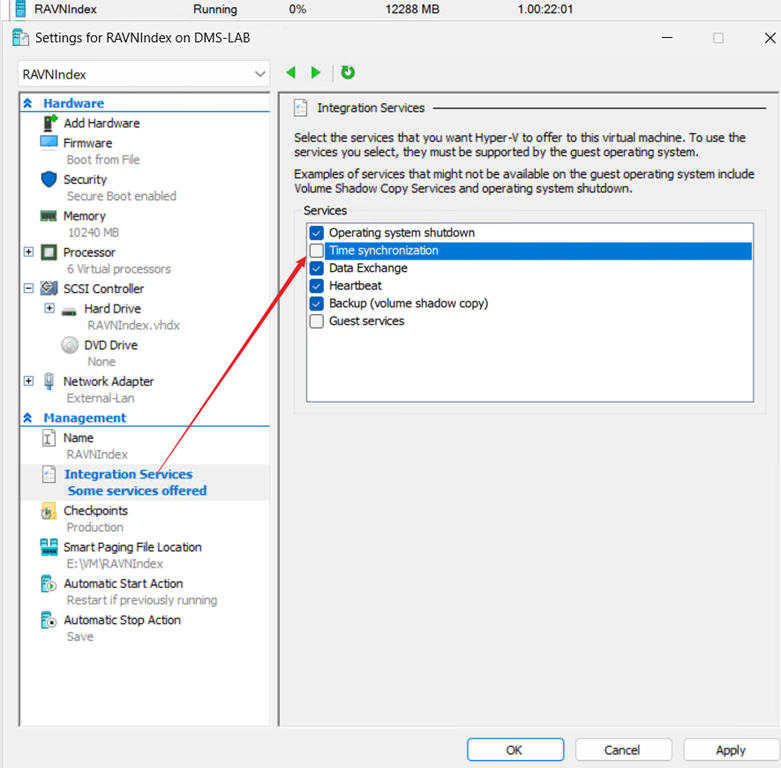Enable Time synchronization checkbox
The image size is (781, 768).
pyautogui.click(x=316, y=250)
